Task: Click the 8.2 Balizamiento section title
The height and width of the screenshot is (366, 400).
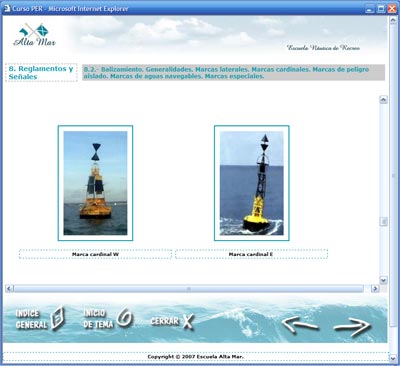Action: pos(233,72)
